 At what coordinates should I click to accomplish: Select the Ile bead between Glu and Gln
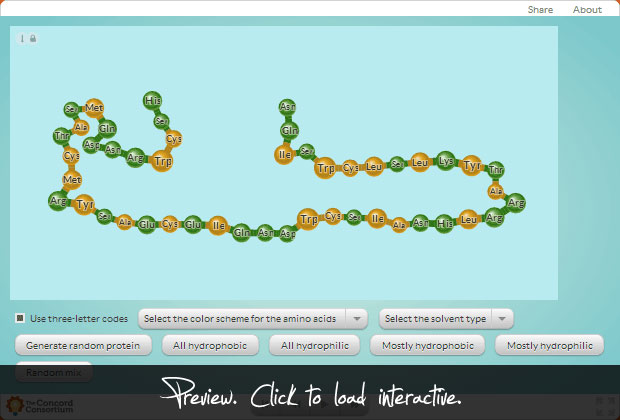coord(218,225)
